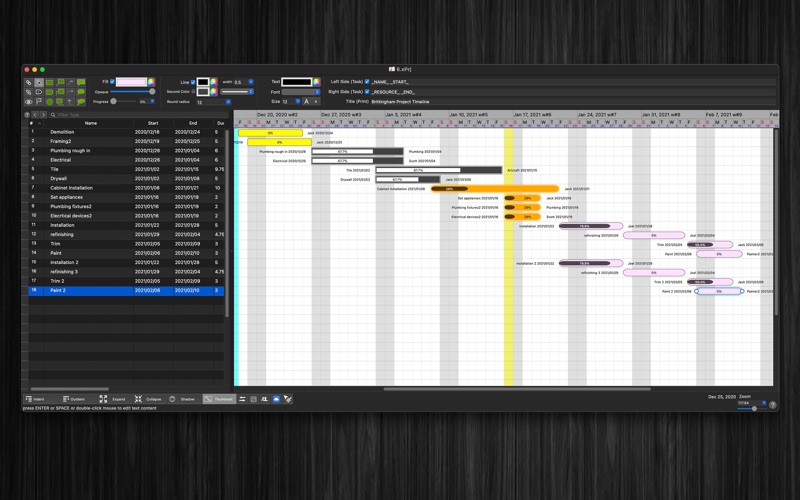Open the text Size dropdown
The height and width of the screenshot is (500, 800).
pos(298,102)
